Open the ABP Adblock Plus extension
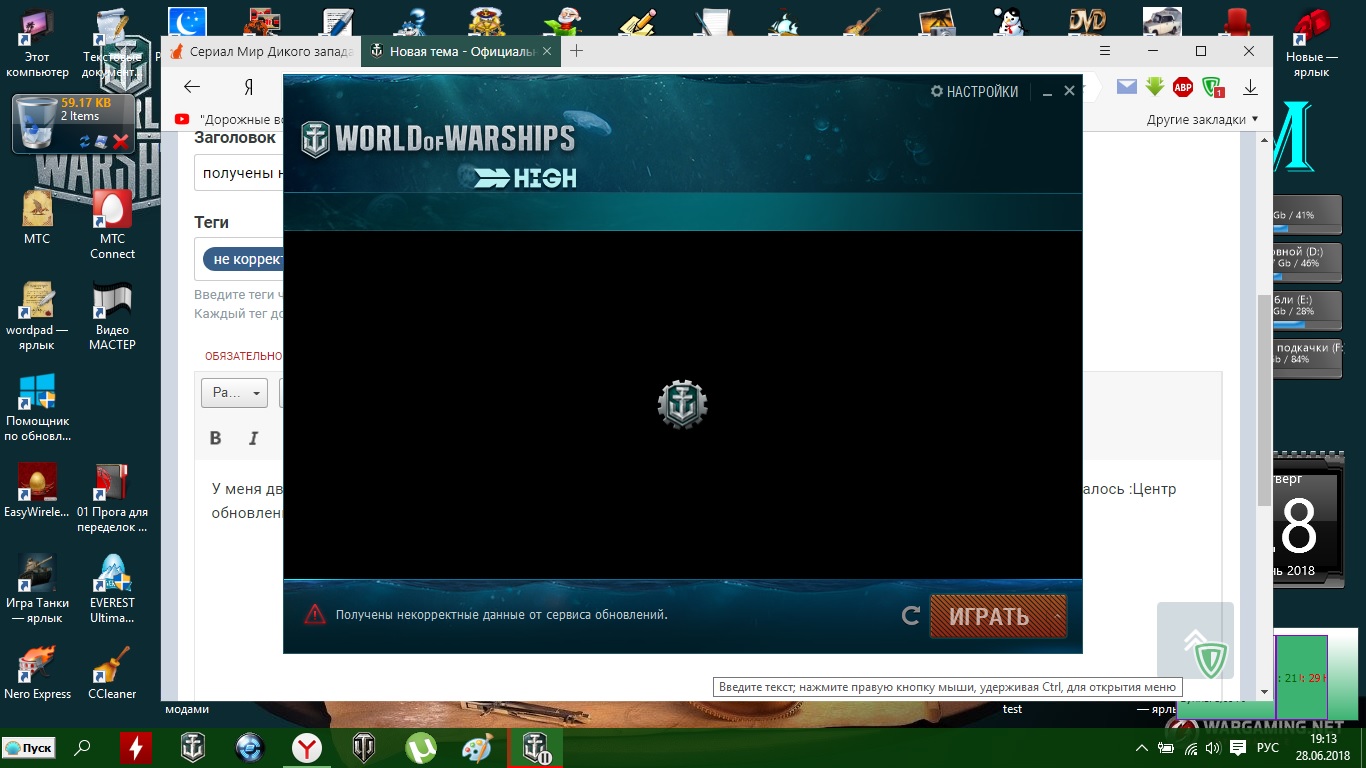The image size is (1366, 768). tap(1183, 87)
